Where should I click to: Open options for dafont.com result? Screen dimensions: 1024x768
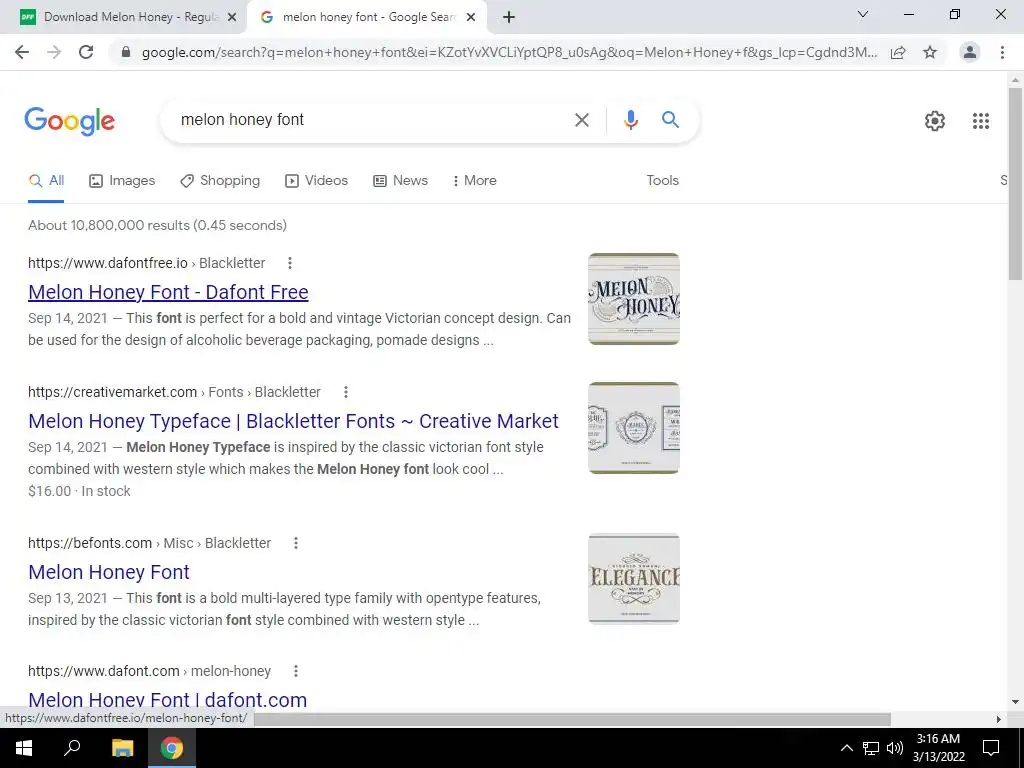point(296,671)
